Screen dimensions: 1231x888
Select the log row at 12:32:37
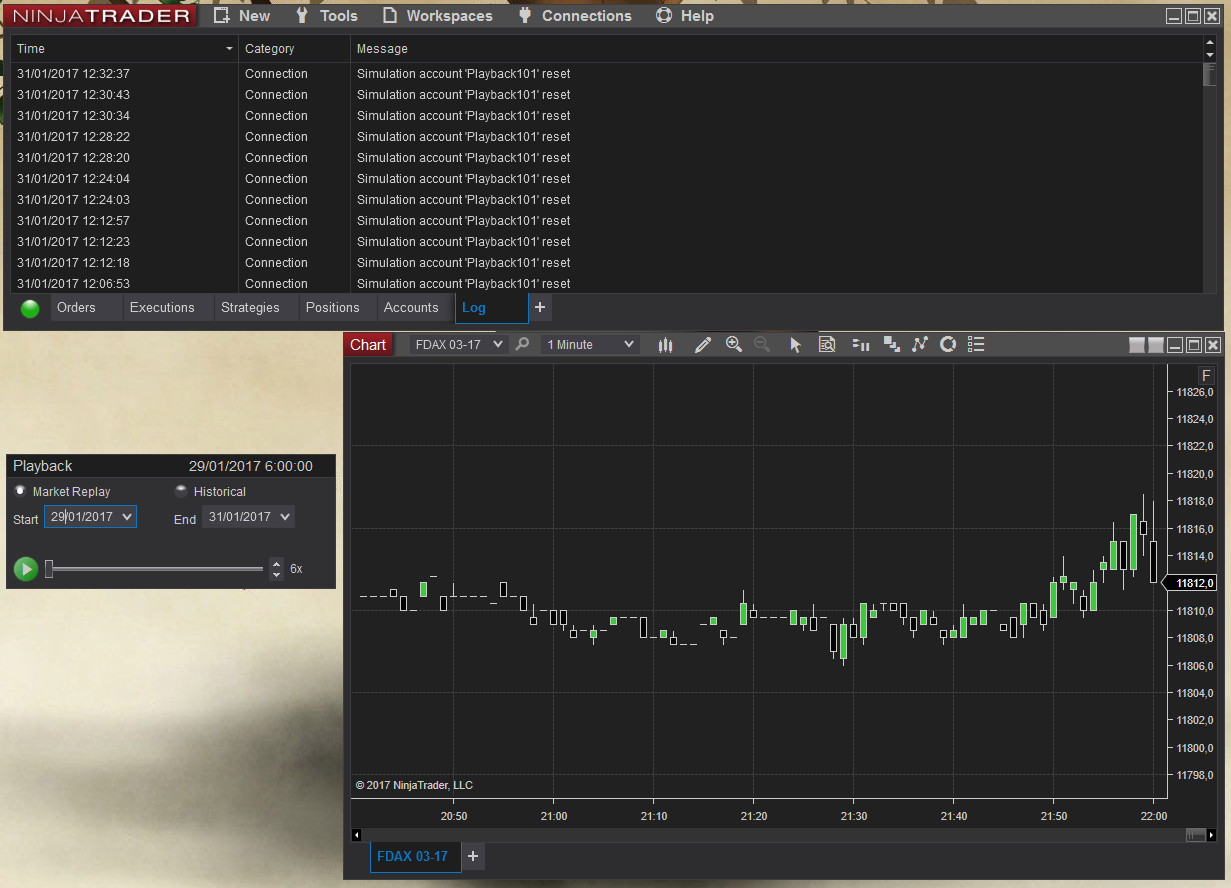607,74
